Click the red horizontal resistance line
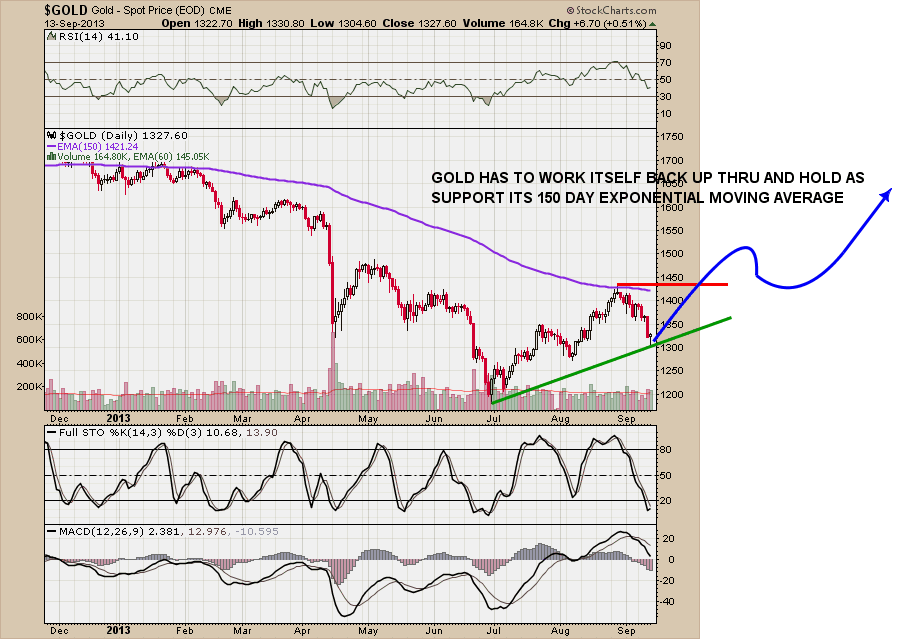The width and height of the screenshot is (900, 639). click(672, 285)
